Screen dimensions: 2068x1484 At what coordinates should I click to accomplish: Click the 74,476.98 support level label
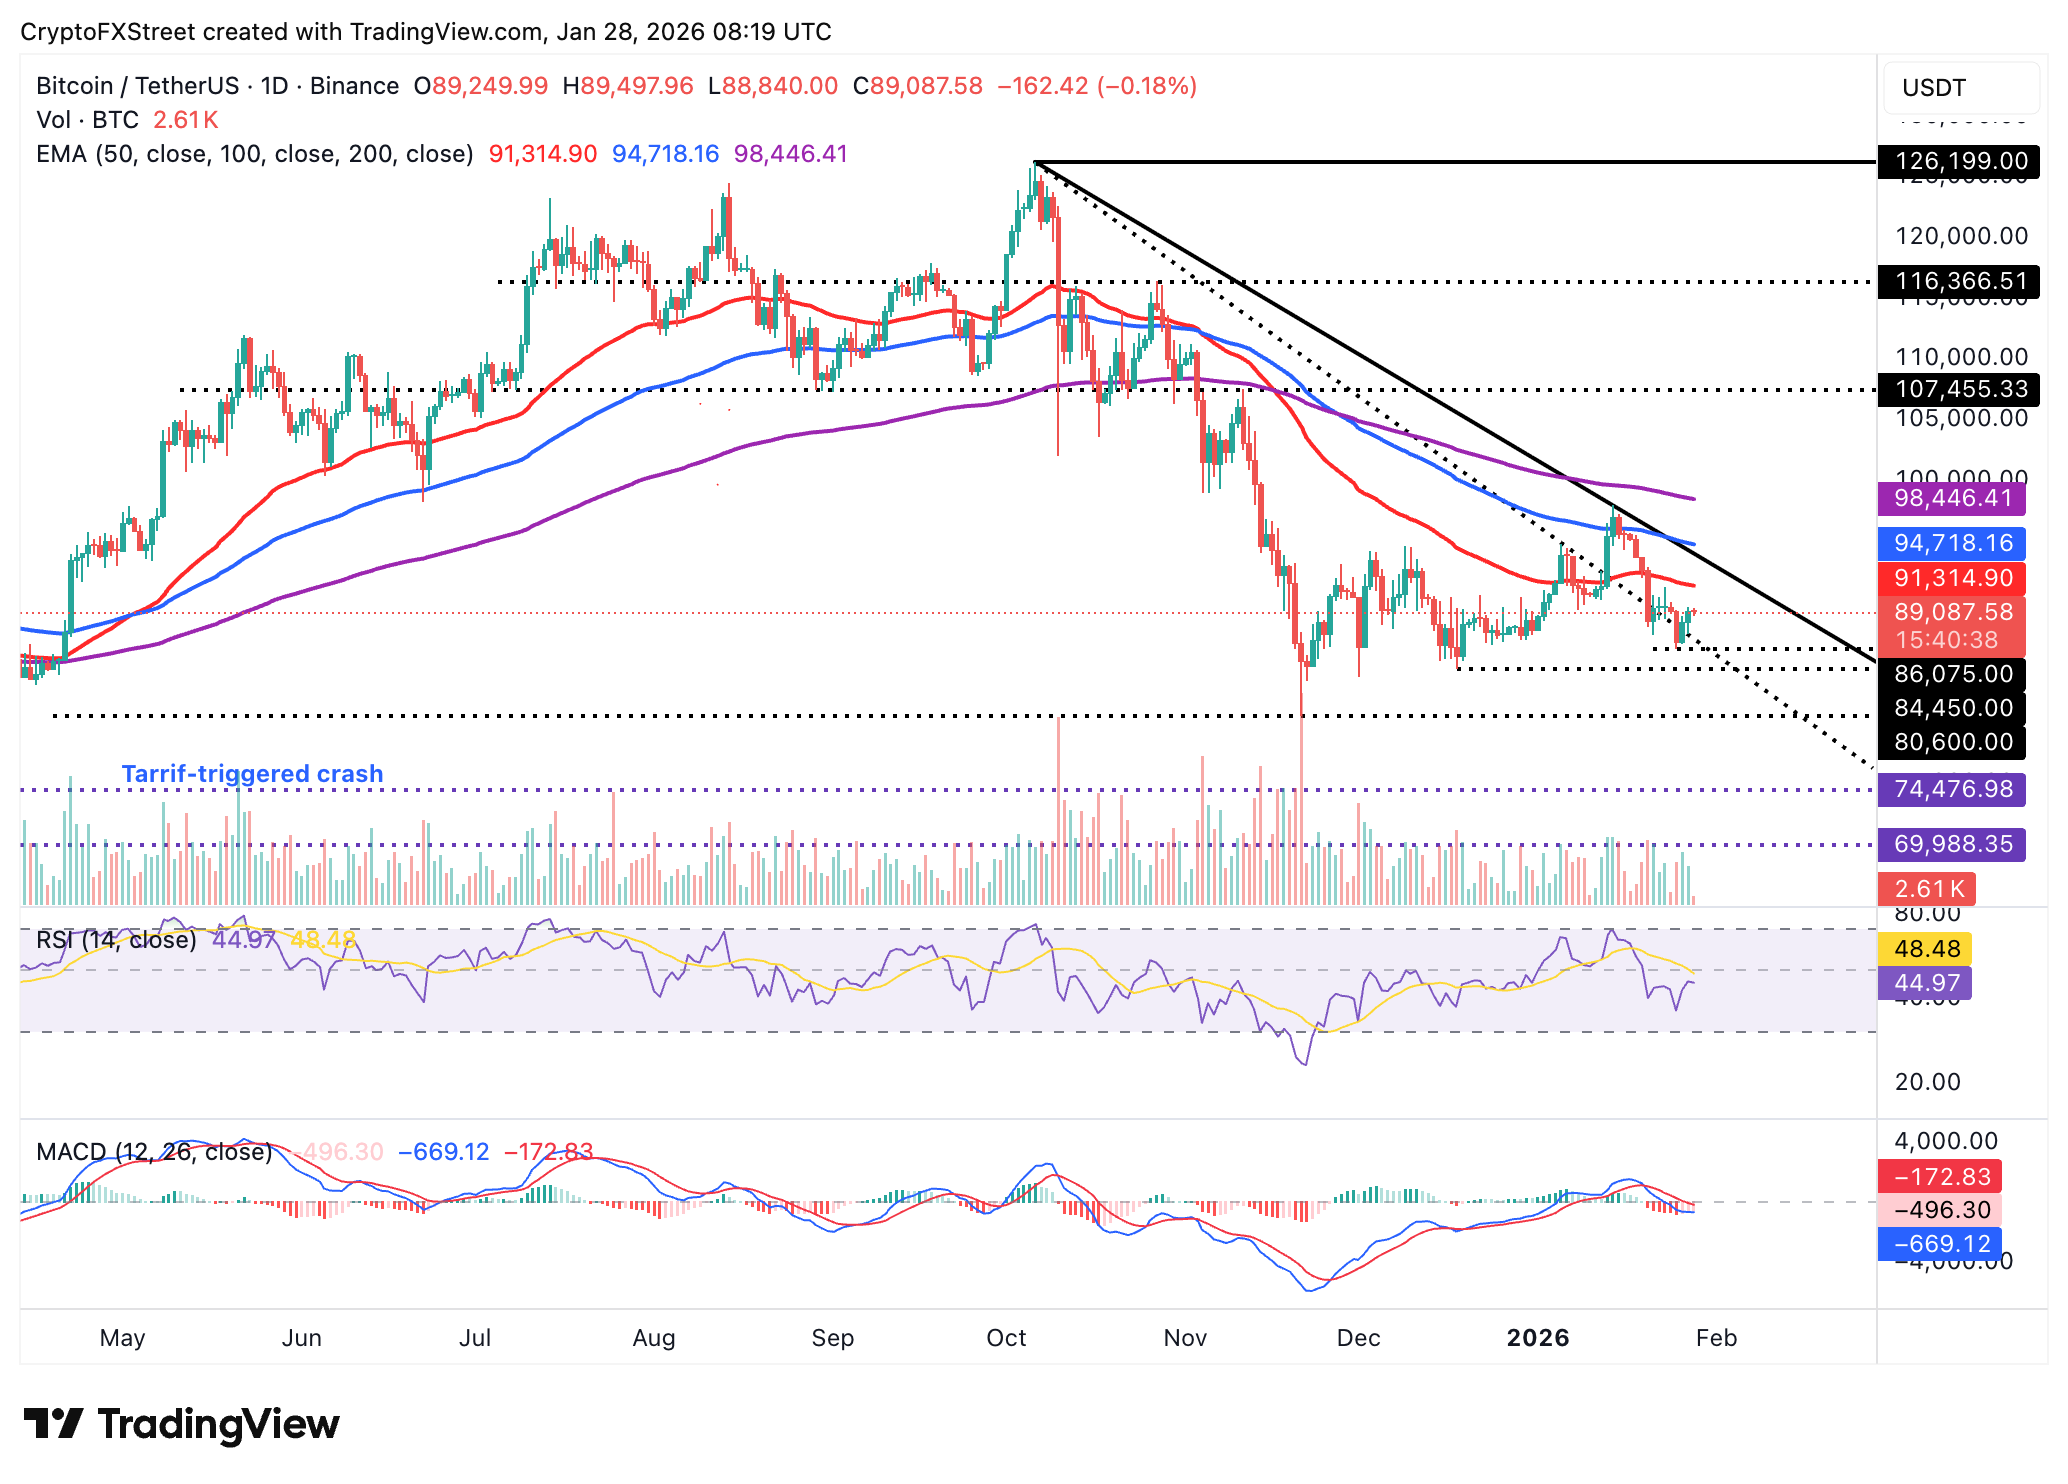pos(1951,789)
